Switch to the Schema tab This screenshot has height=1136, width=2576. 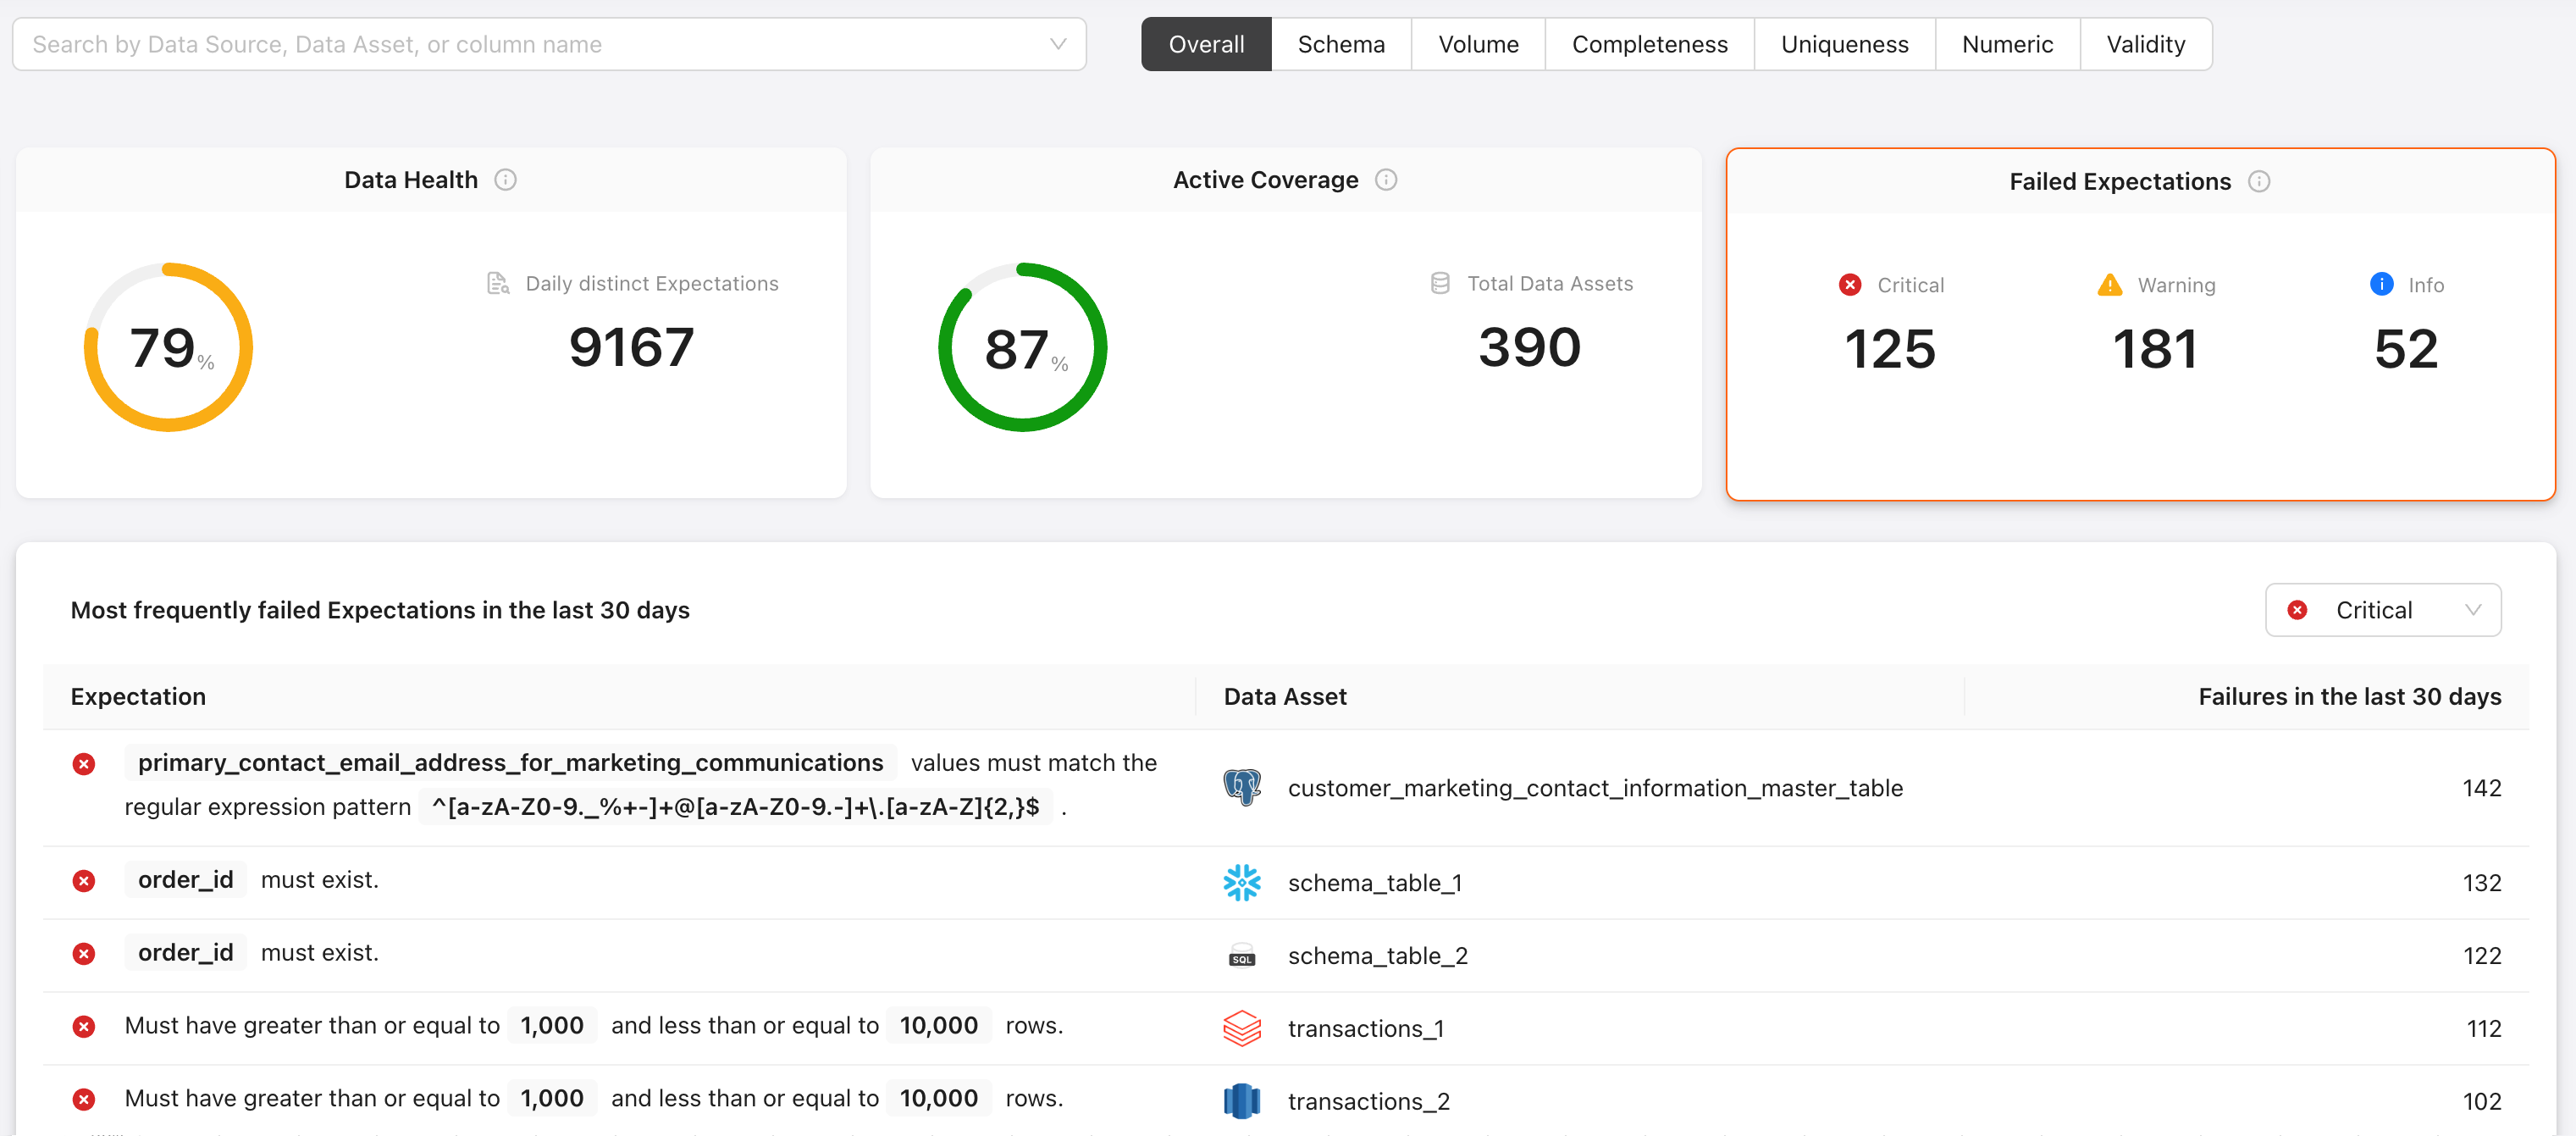point(1340,44)
